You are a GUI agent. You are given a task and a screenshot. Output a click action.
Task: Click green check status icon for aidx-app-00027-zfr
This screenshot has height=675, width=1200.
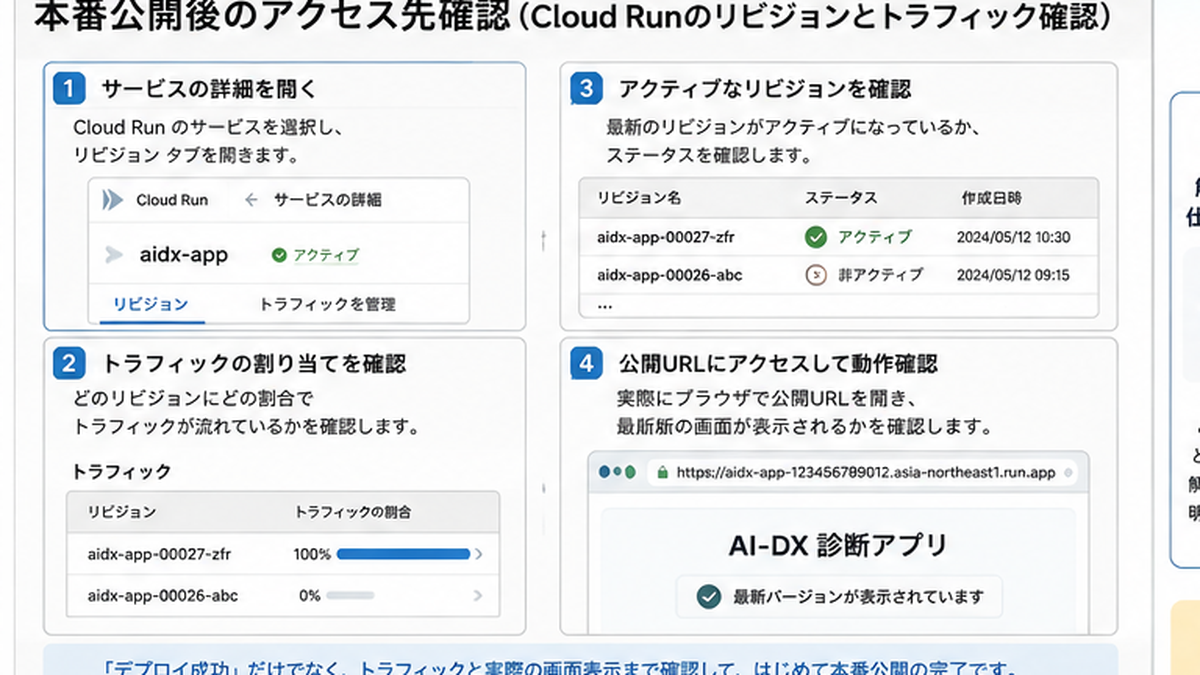pos(816,237)
